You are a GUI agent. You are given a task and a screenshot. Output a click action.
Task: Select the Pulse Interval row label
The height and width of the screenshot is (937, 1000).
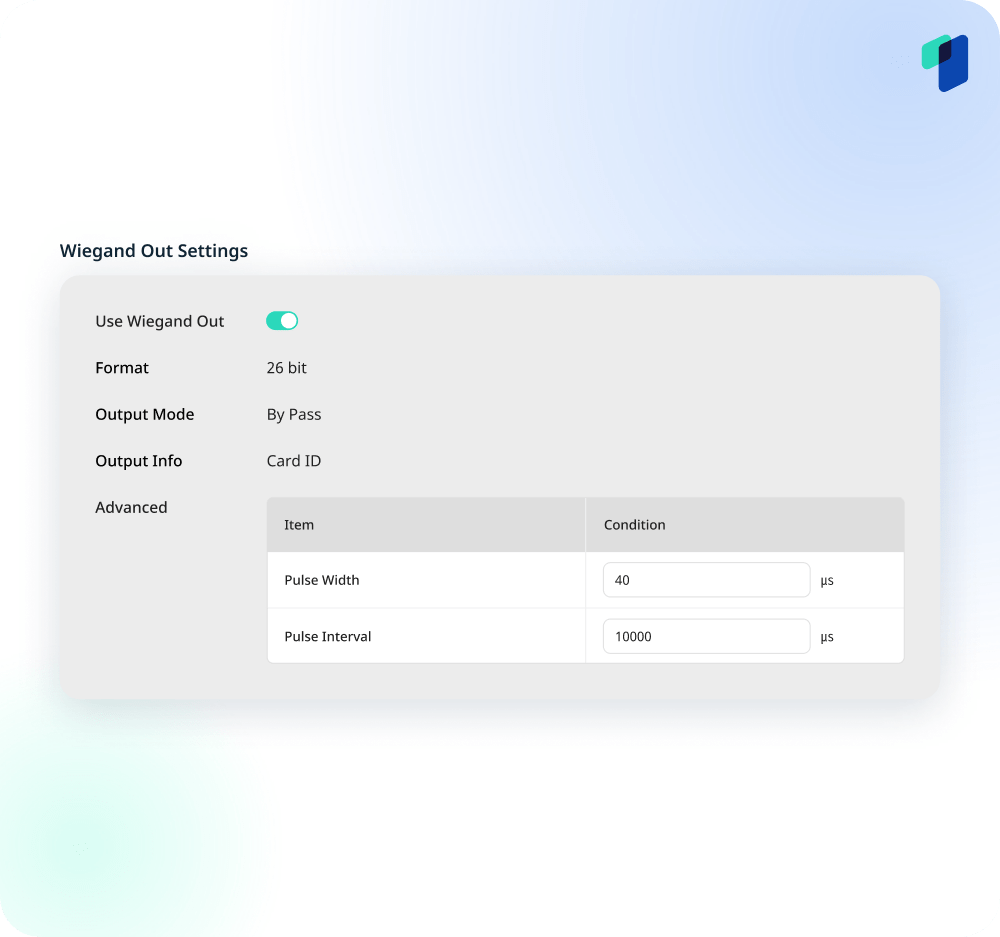328,637
